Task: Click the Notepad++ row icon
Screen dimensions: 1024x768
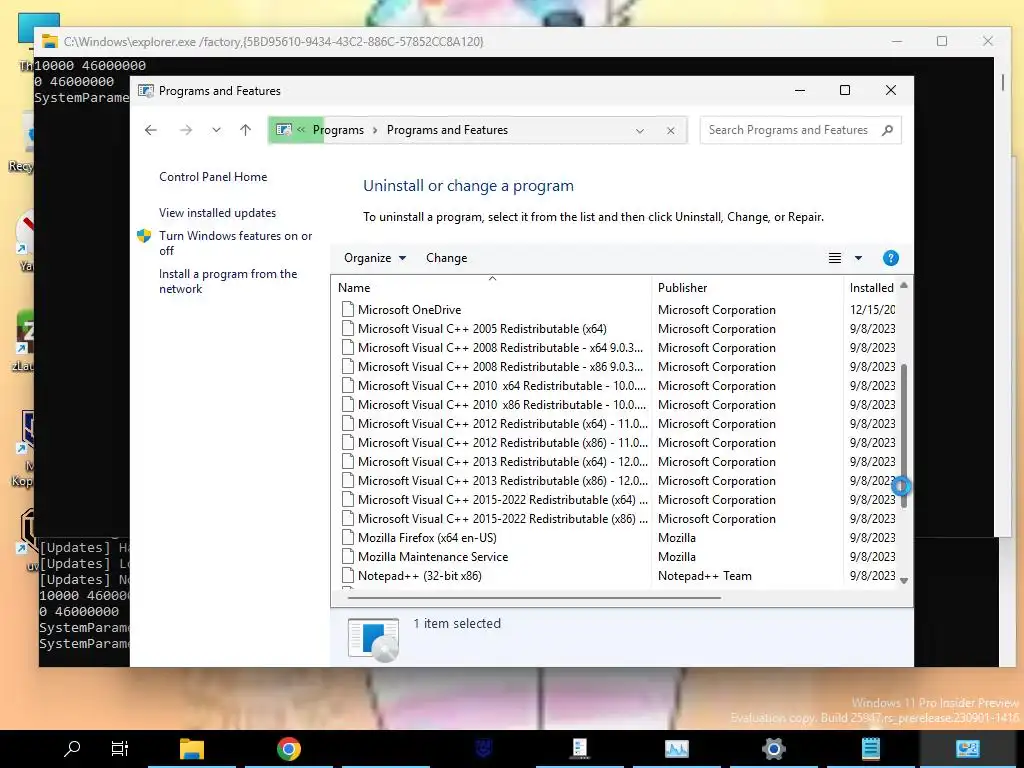Action: click(x=348, y=575)
